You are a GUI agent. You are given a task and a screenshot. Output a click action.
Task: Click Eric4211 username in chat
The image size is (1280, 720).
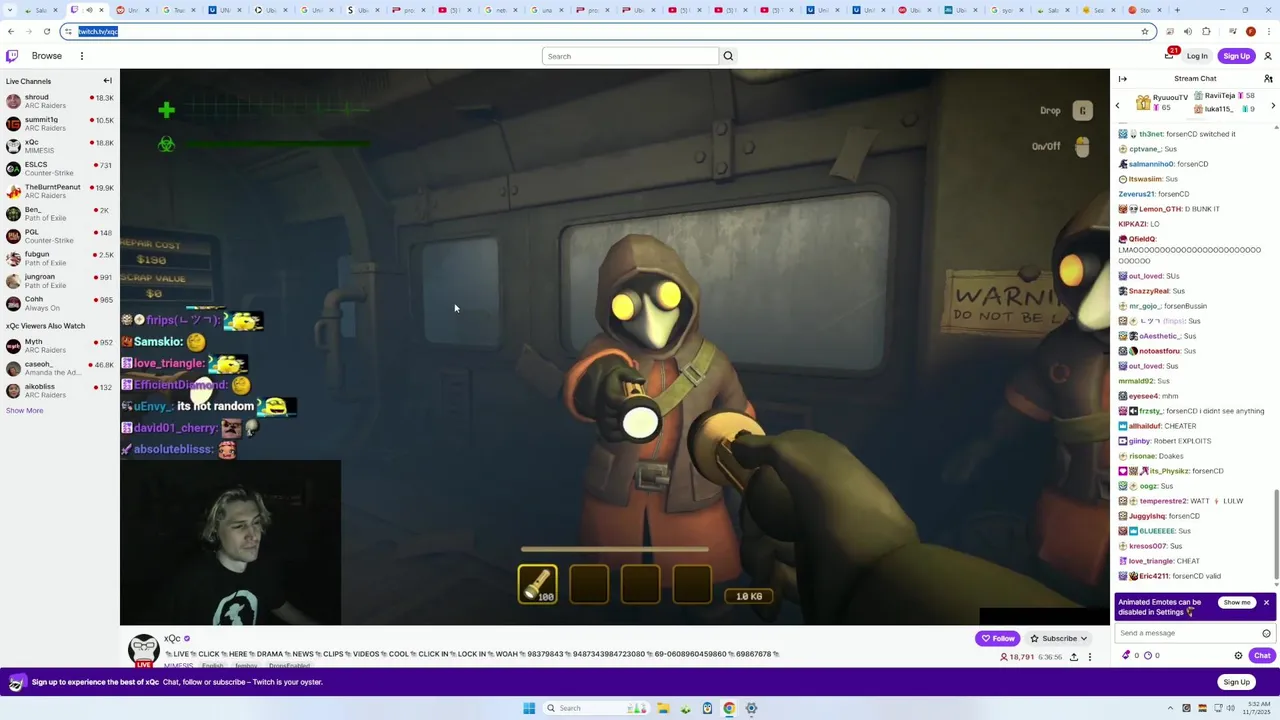click(1154, 576)
